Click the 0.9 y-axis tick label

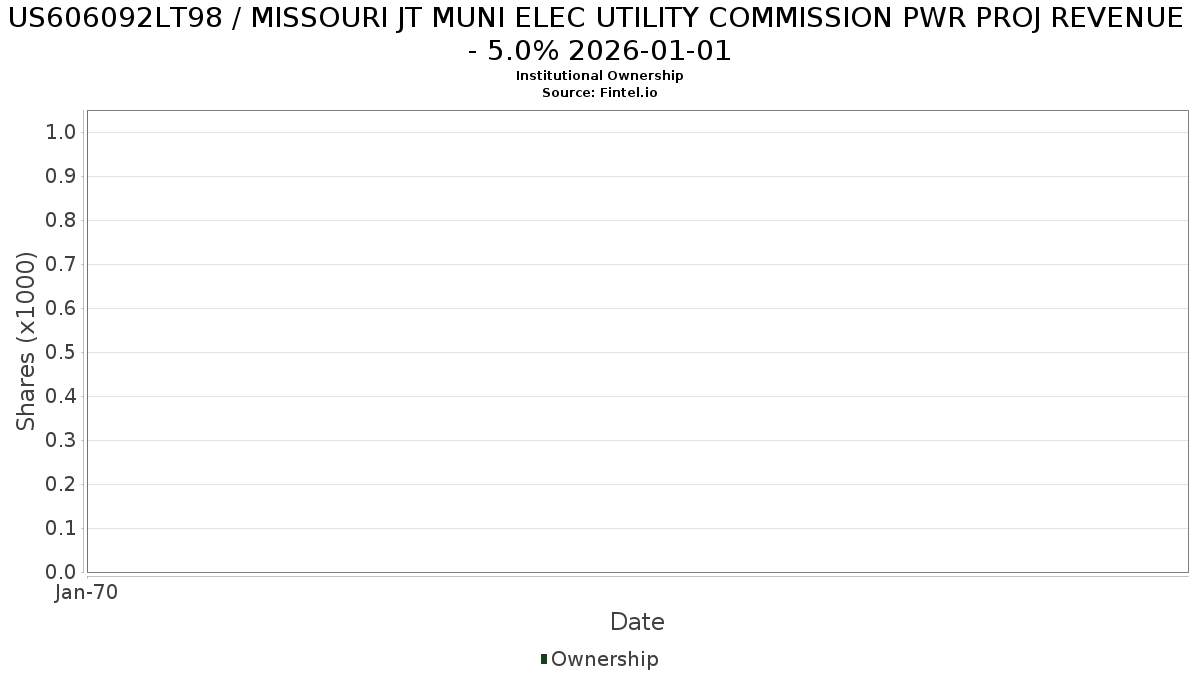62,177
